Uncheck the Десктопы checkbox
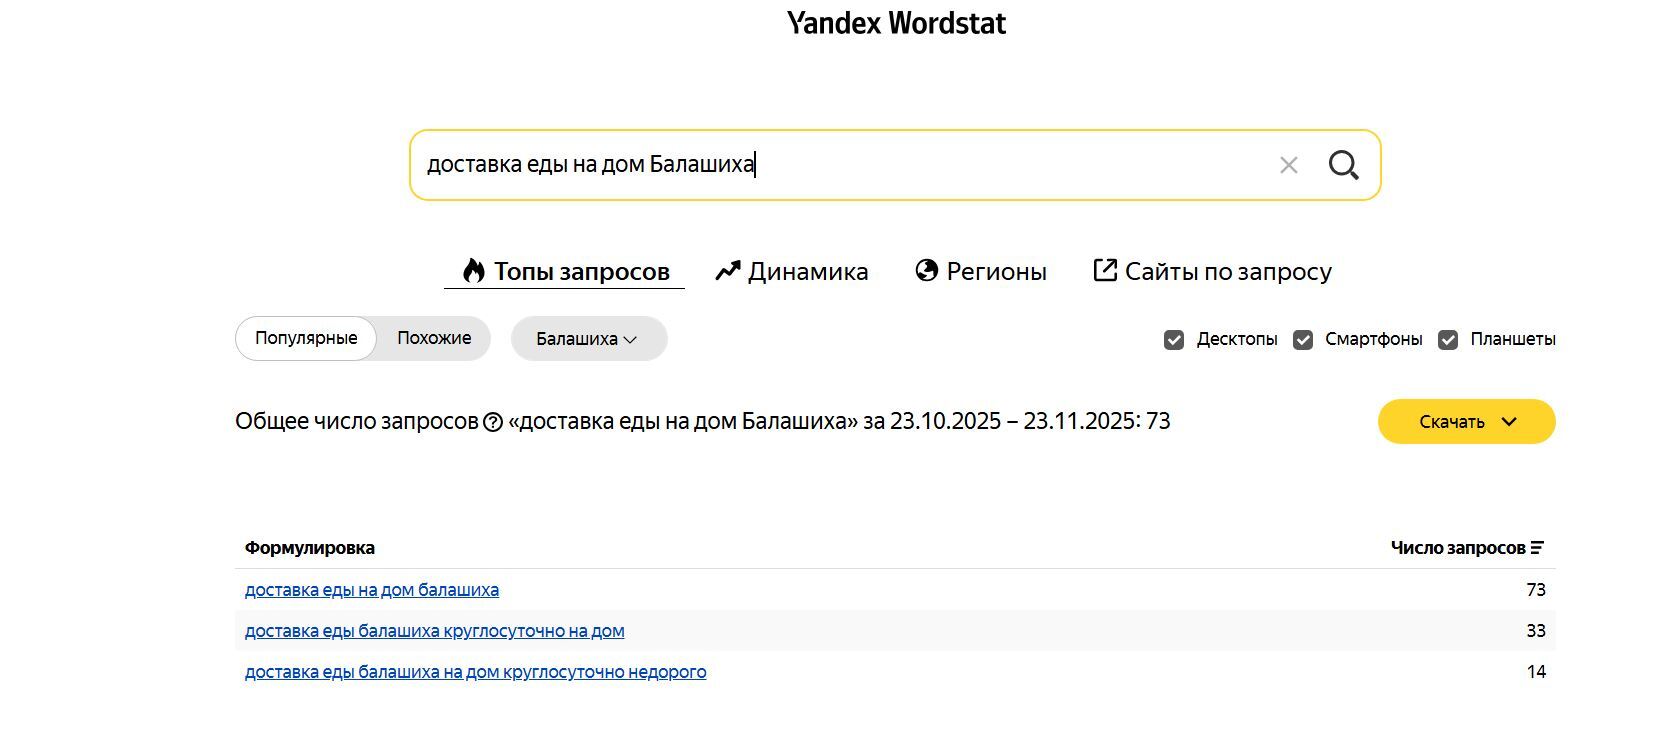 [1174, 340]
